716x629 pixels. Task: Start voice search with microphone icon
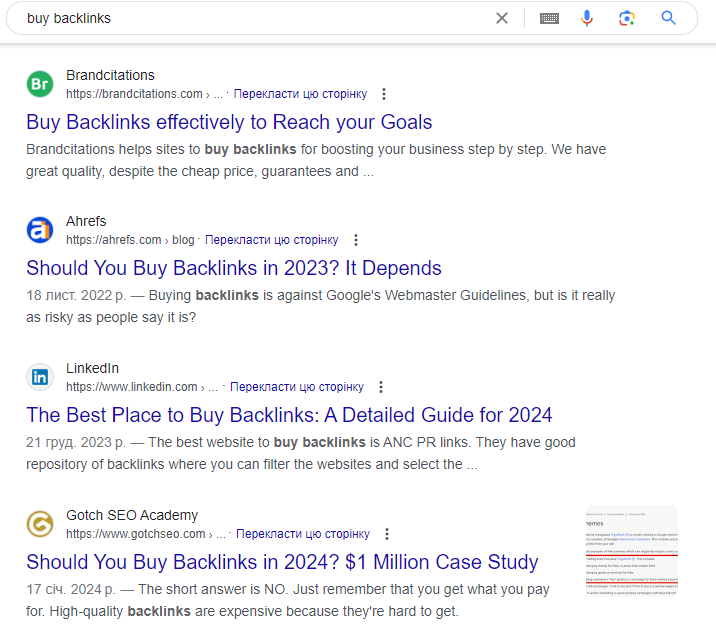click(x=587, y=18)
